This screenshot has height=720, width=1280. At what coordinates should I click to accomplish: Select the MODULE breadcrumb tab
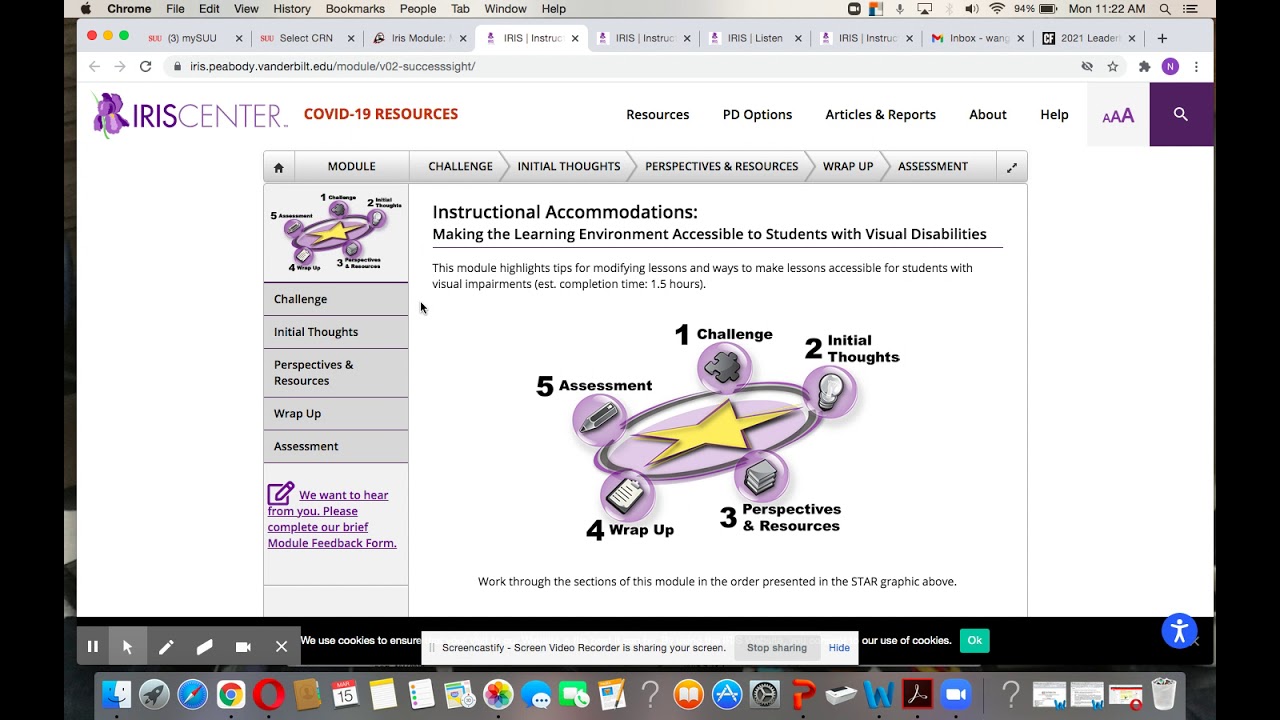point(351,167)
